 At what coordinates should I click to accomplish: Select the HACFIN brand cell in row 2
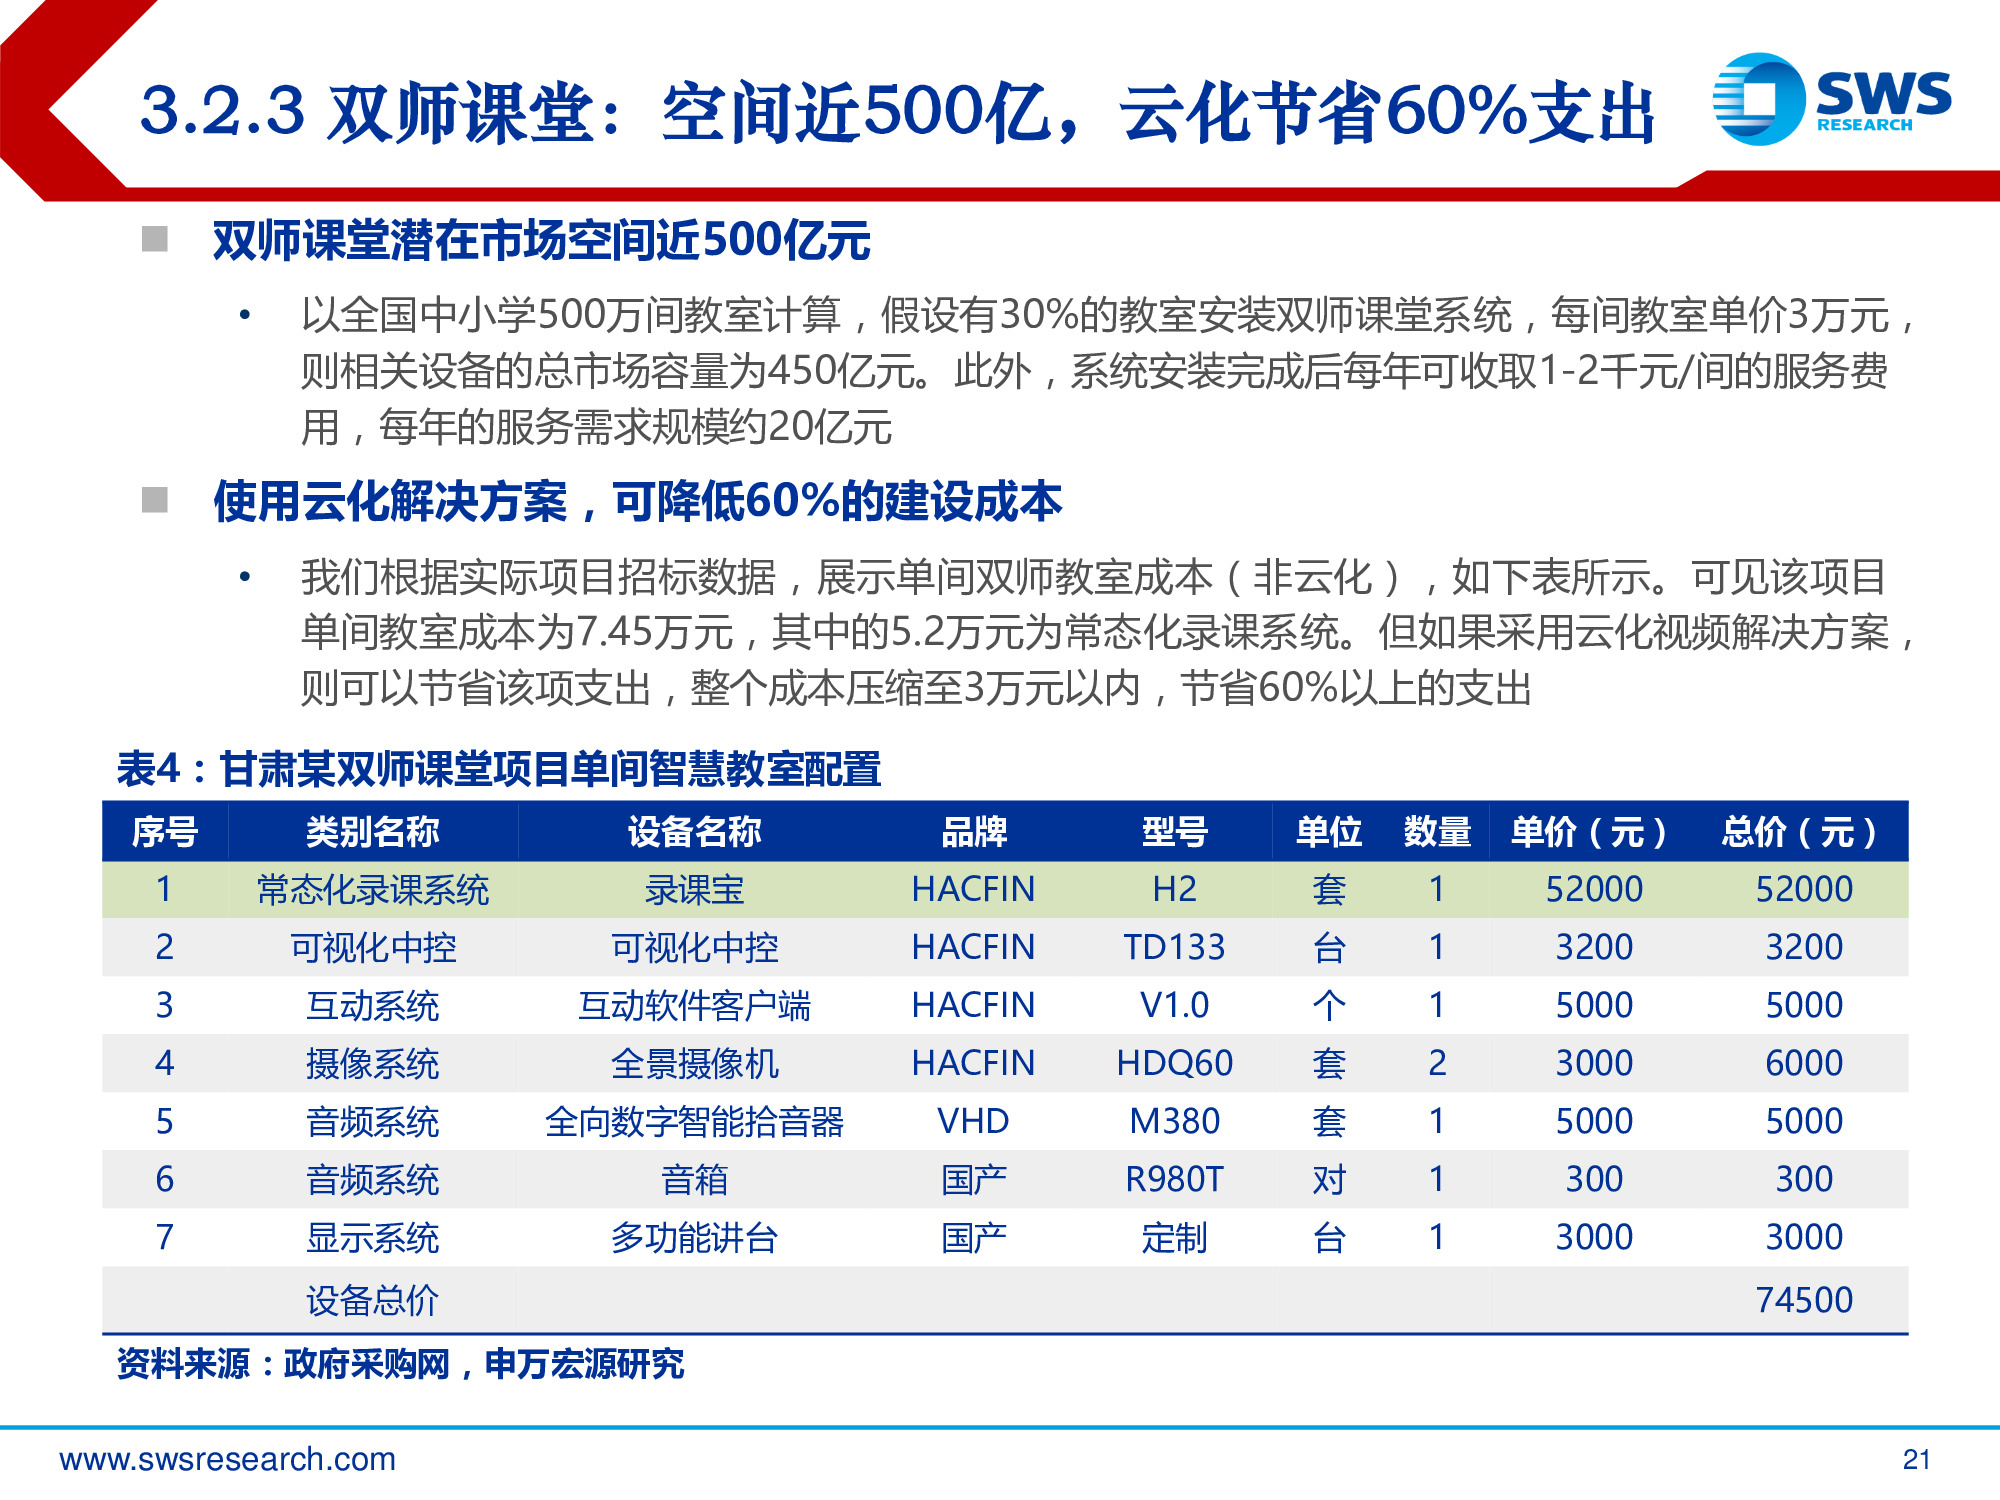coord(975,945)
